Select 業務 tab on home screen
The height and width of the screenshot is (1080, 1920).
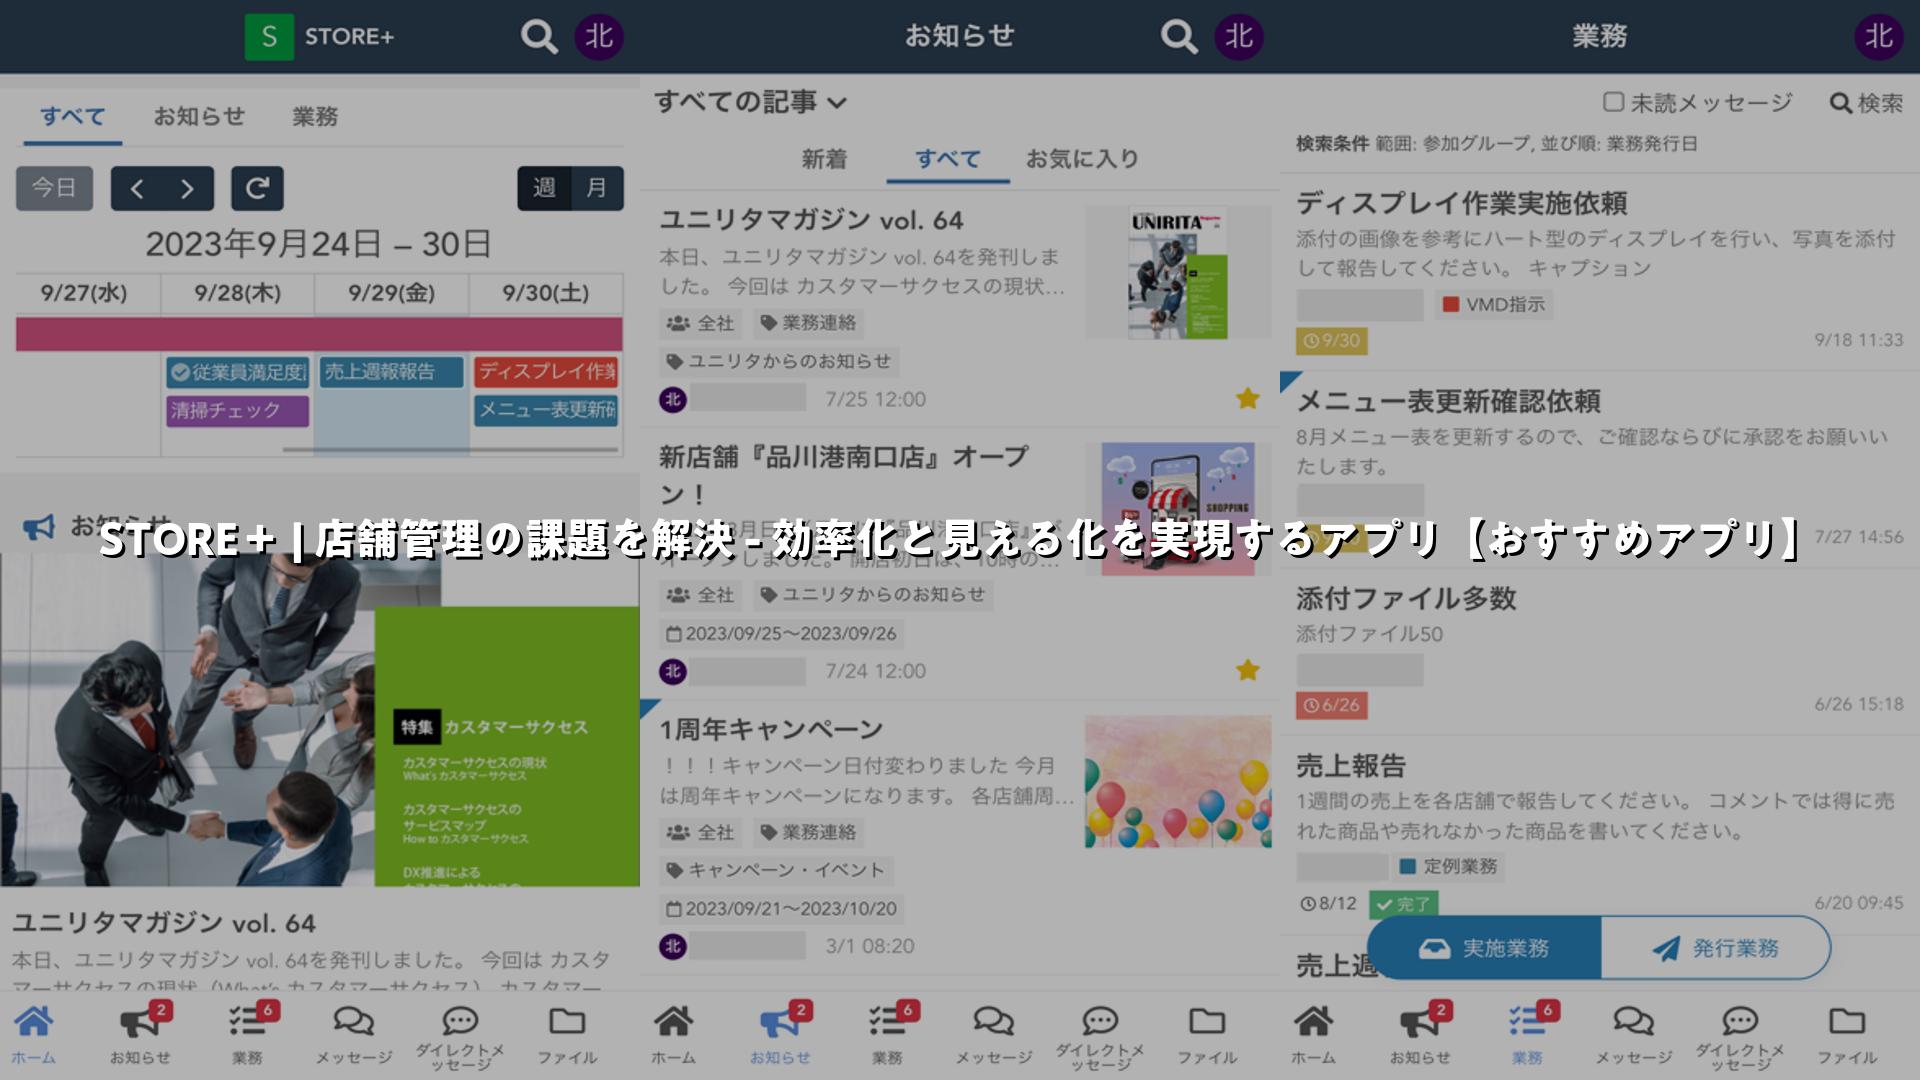(315, 117)
